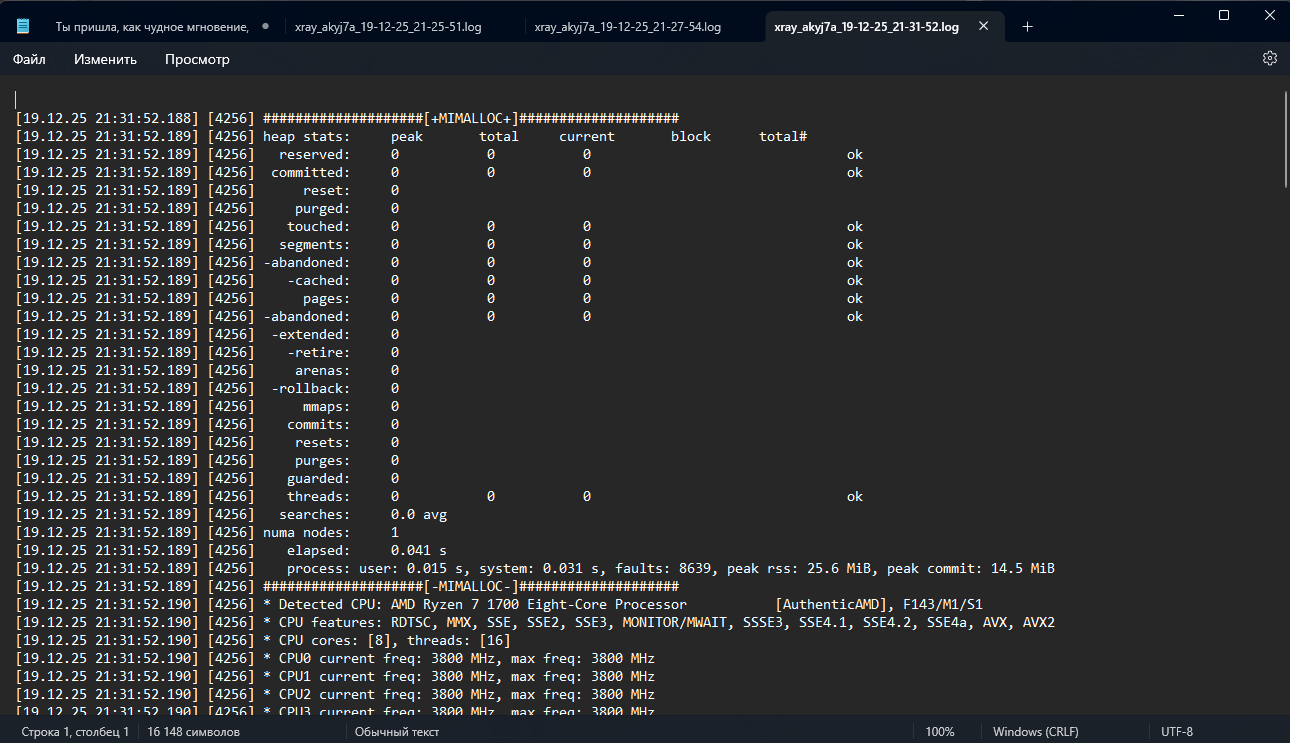
Task: Click the UTF-8 encoding indicator
Action: click(x=1176, y=732)
